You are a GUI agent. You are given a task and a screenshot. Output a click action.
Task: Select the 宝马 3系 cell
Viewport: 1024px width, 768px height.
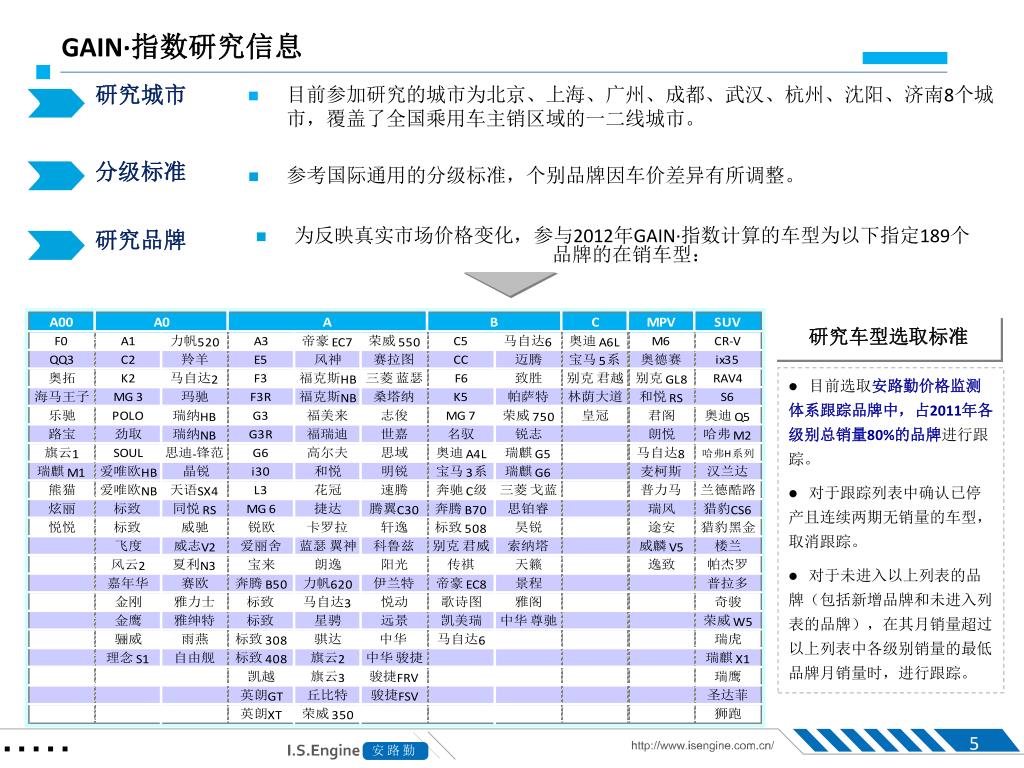(461, 471)
